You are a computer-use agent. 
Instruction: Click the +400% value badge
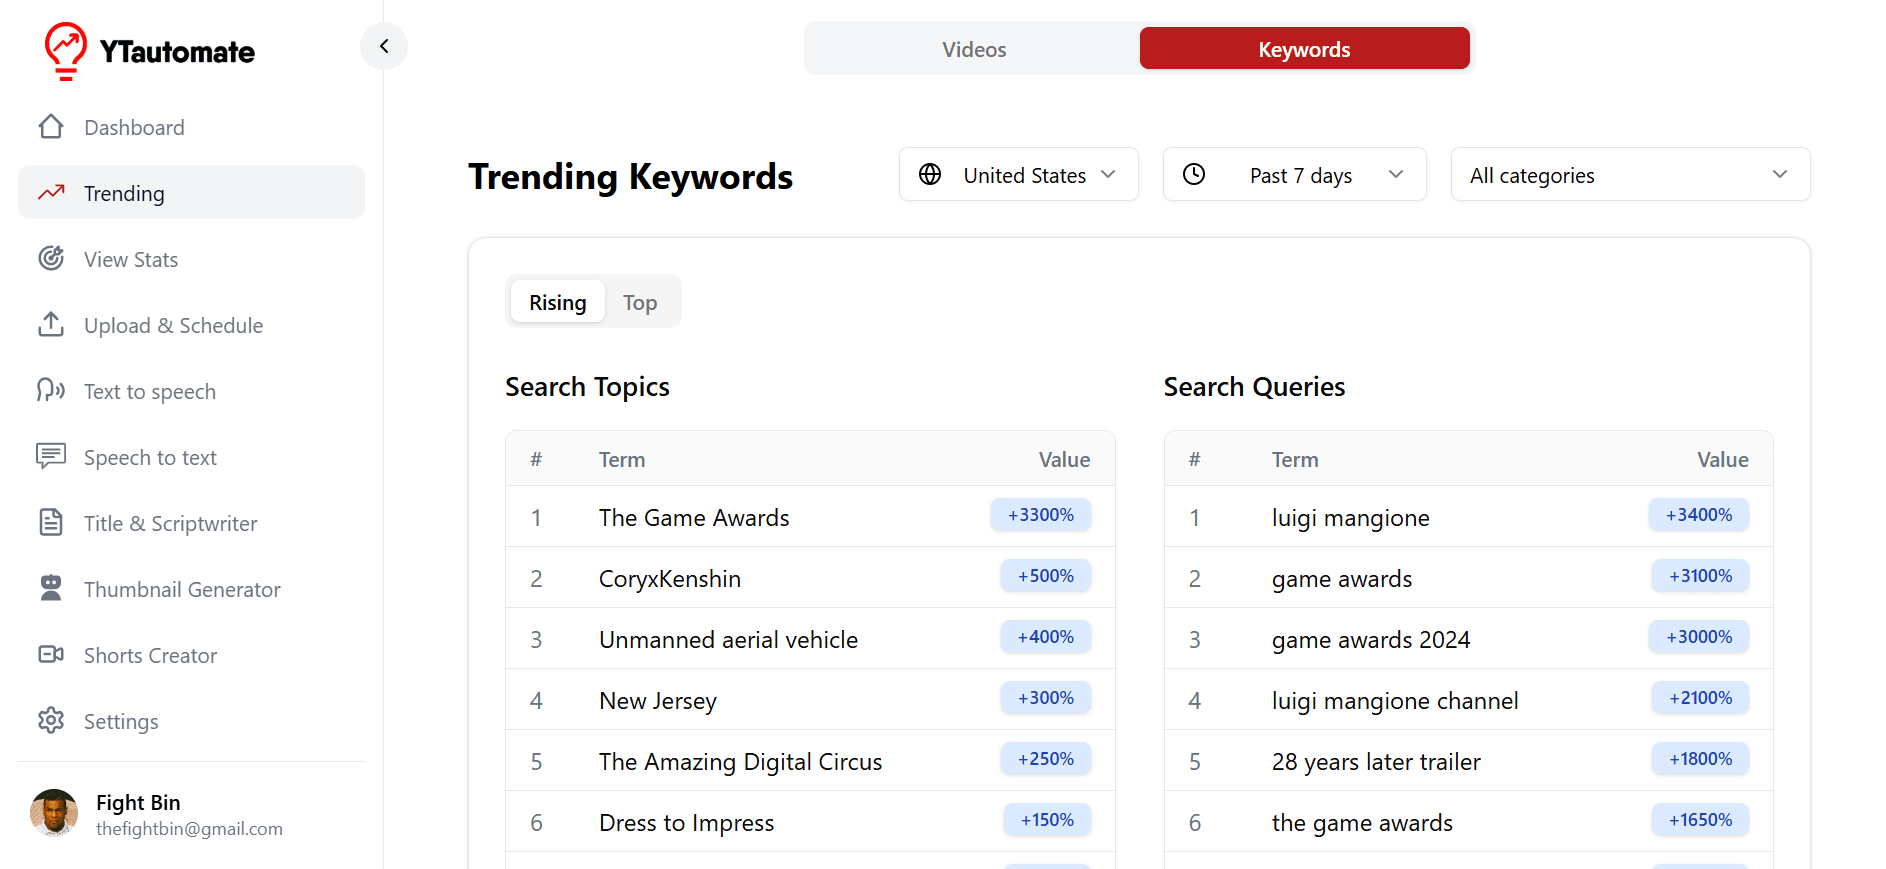pyautogui.click(x=1045, y=636)
